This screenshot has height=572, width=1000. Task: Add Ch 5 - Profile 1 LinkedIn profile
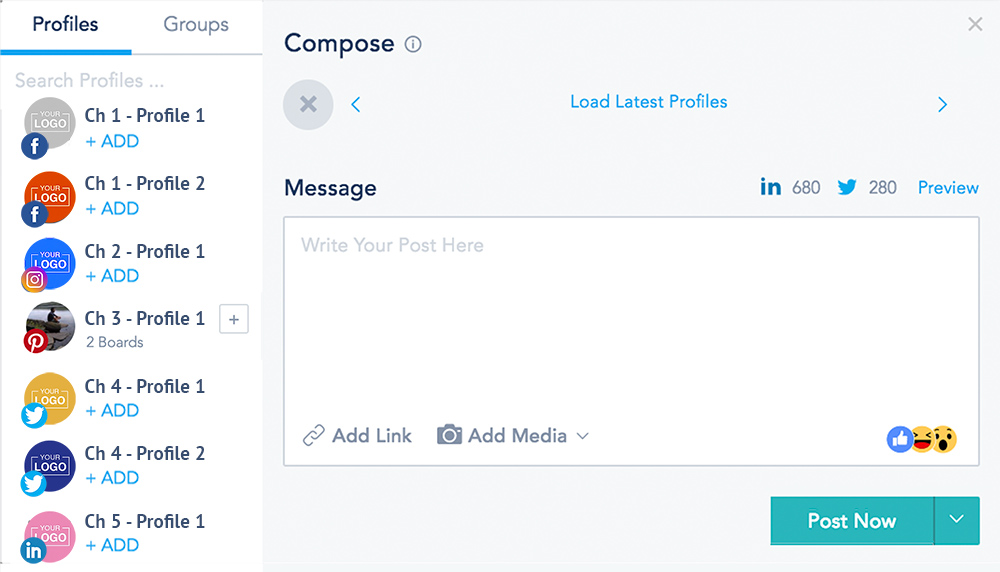112,545
